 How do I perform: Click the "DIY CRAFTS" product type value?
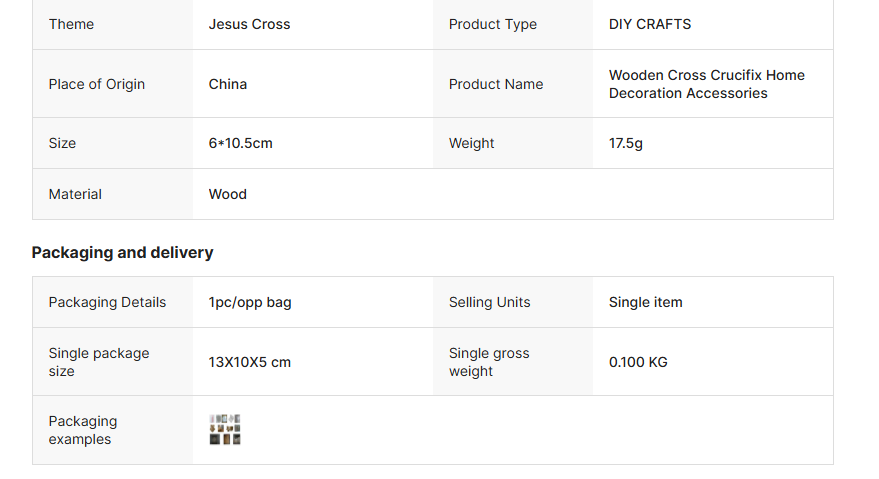[649, 24]
